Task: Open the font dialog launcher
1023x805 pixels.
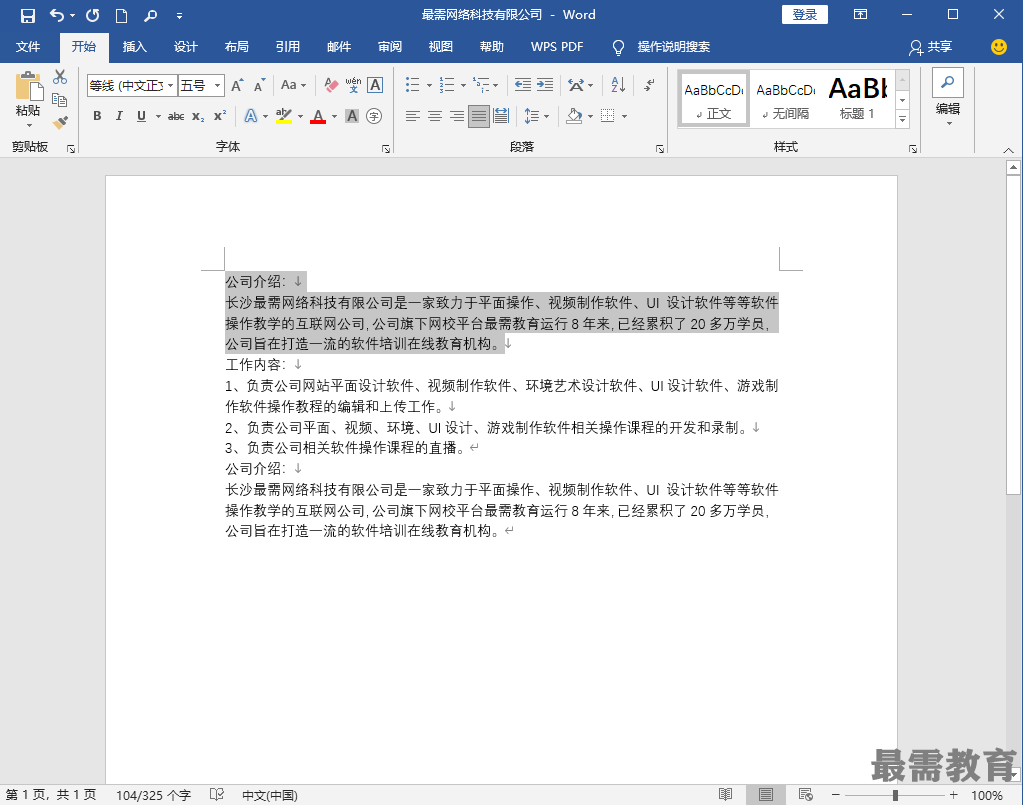Action: coord(386,149)
